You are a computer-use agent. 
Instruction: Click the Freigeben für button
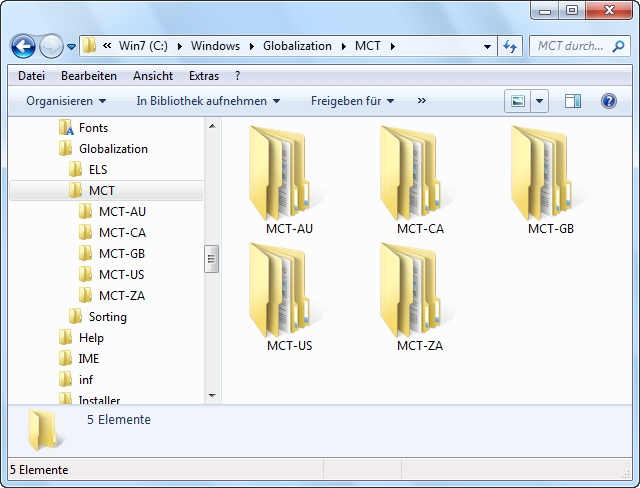pyautogui.click(x=352, y=101)
